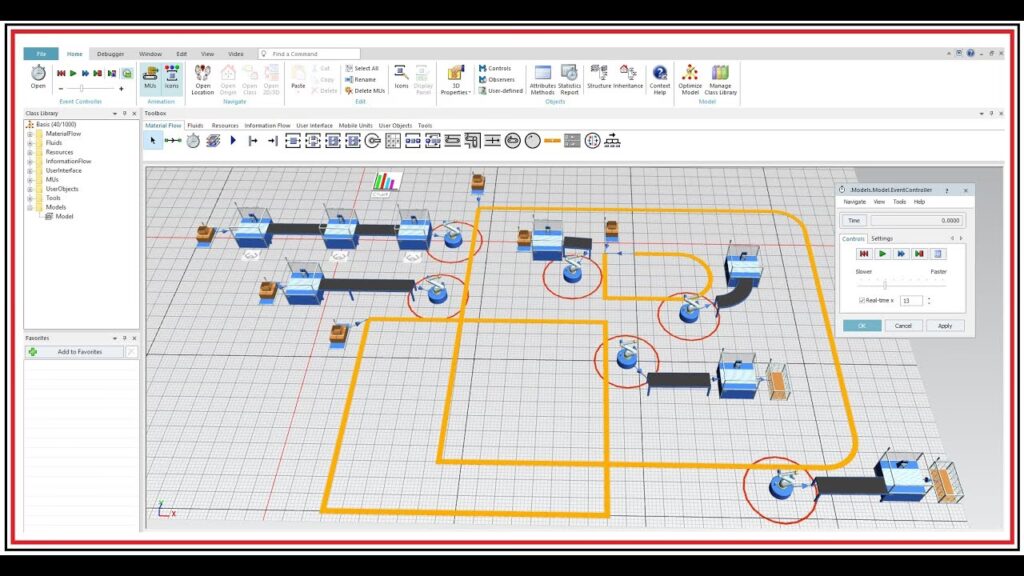The width and height of the screenshot is (1024, 576).
Task: Expand the MaterialFlow folder in Class Library
Action: tap(30, 134)
